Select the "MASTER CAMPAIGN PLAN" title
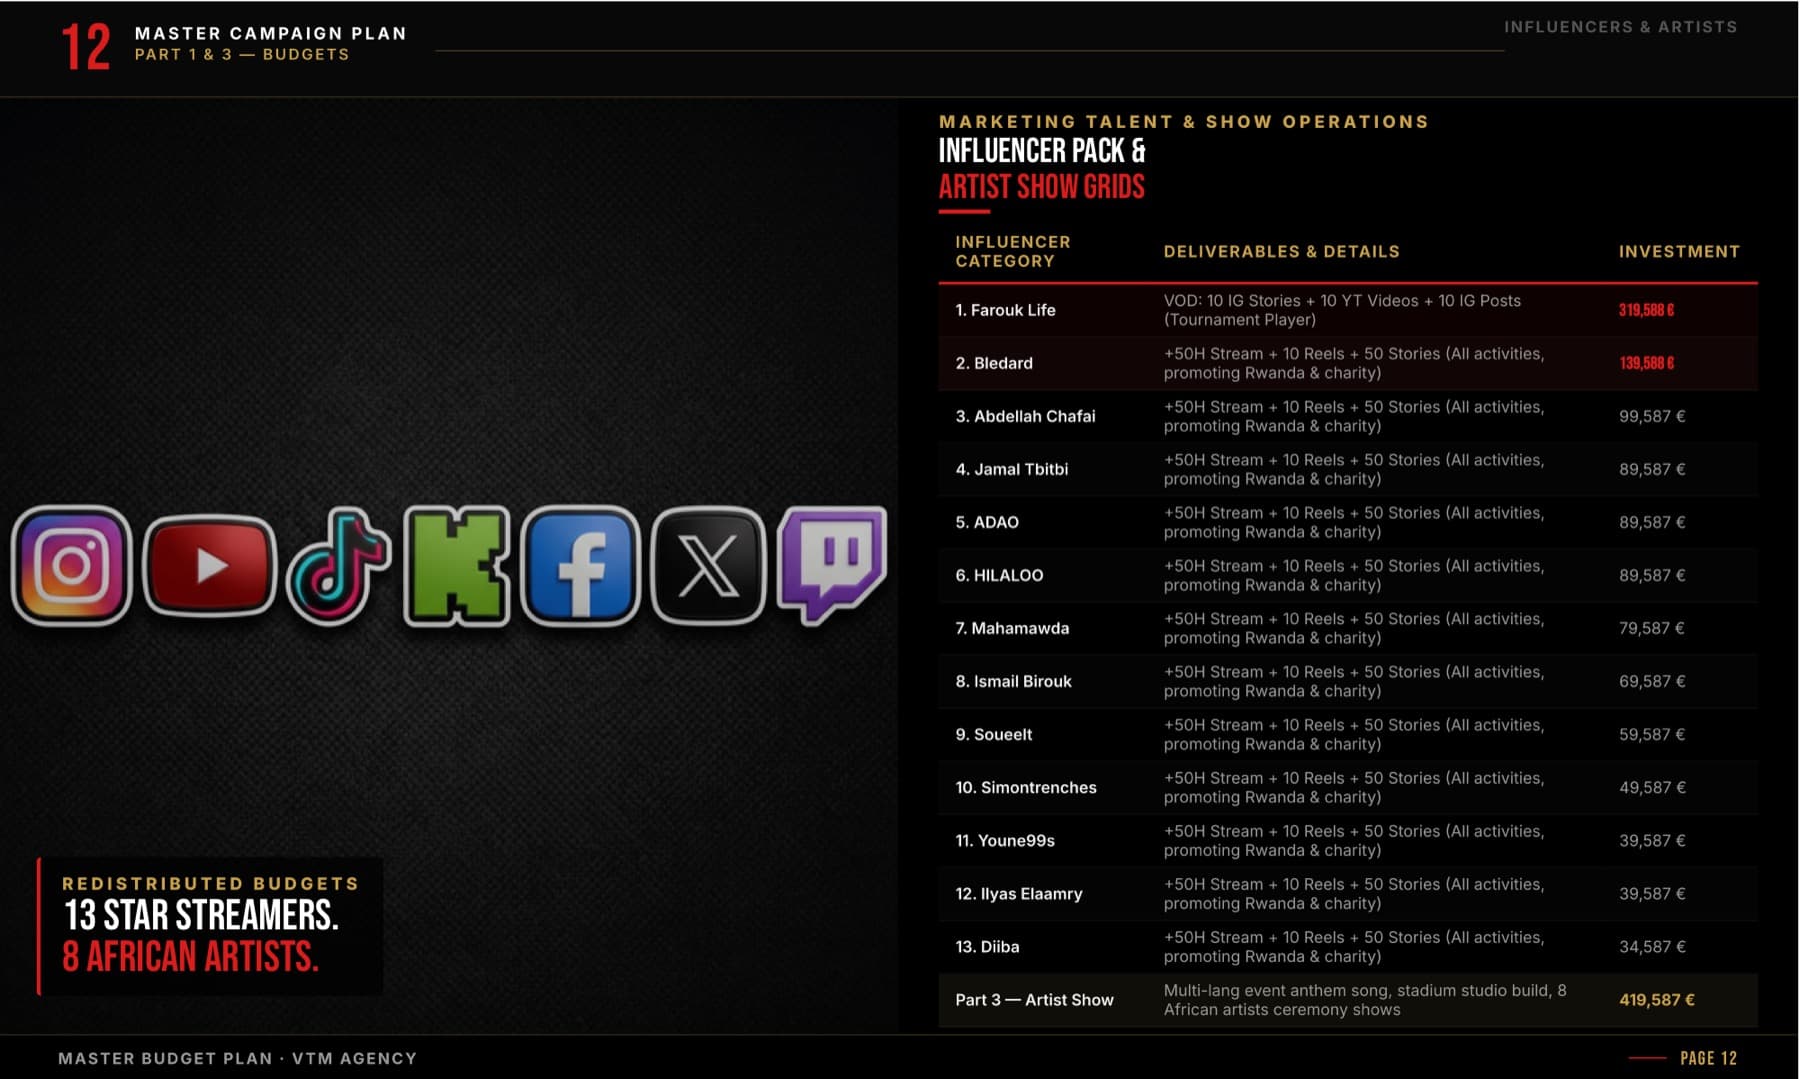Screen dimensions: 1800x1079 271,33
